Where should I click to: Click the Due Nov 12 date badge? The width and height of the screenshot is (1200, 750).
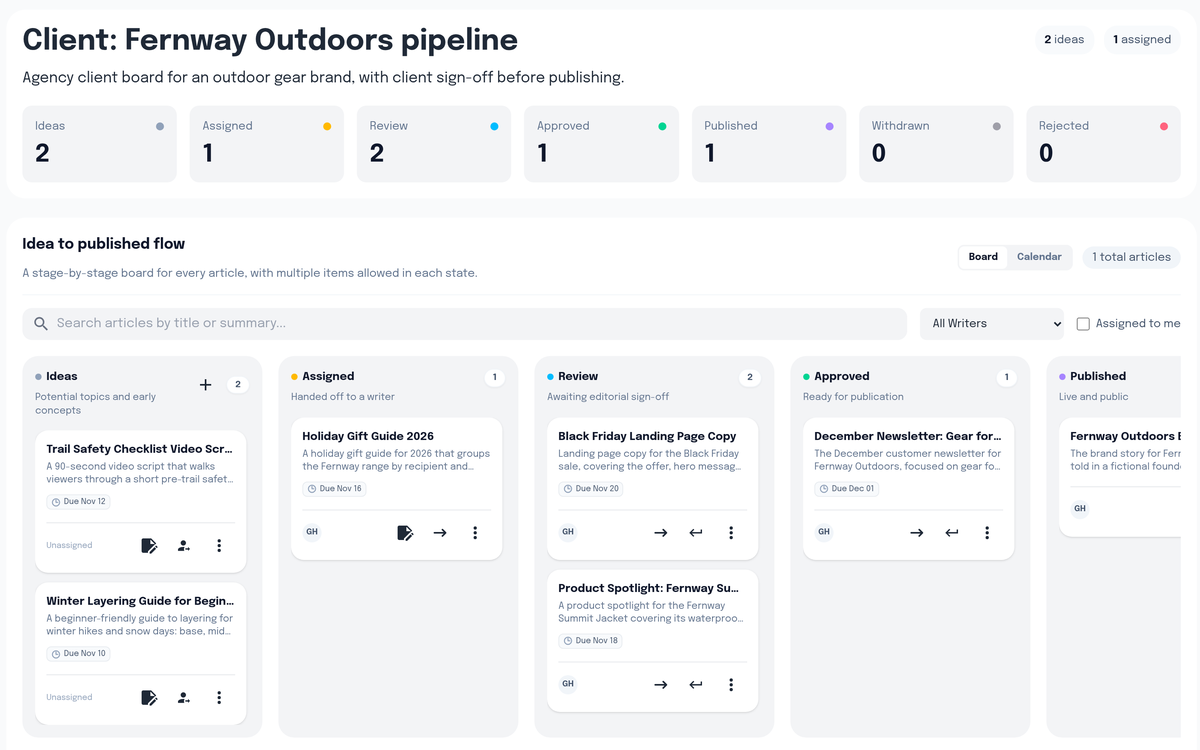pyautogui.click(x=78, y=502)
